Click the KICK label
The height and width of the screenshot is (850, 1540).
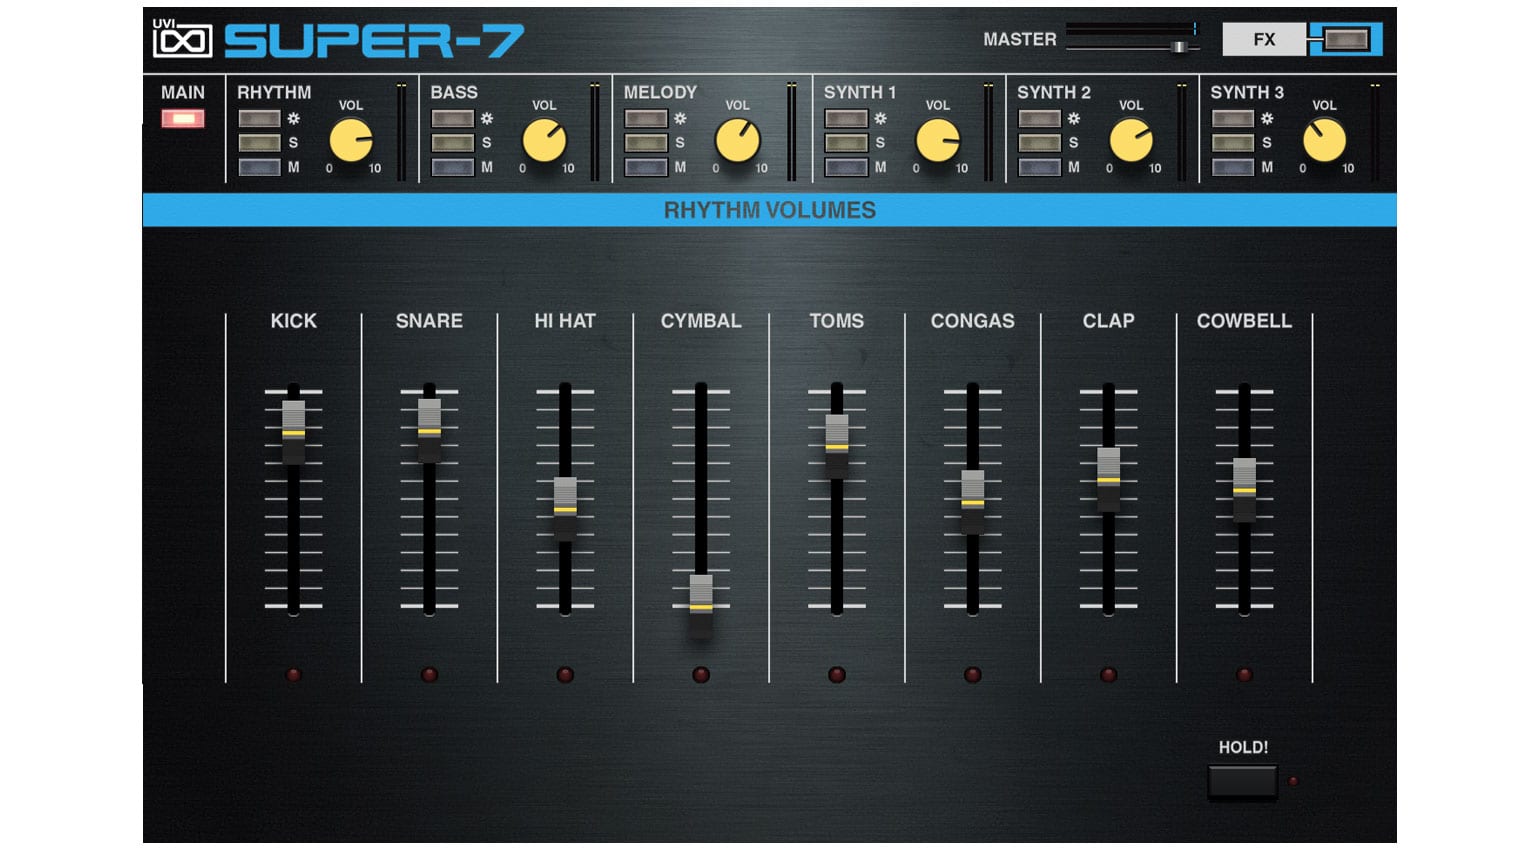[293, 321]
